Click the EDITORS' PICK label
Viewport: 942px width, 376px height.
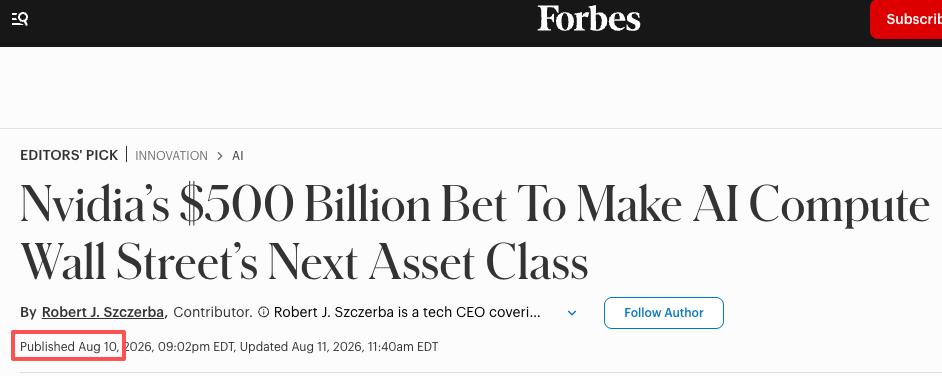69,155
